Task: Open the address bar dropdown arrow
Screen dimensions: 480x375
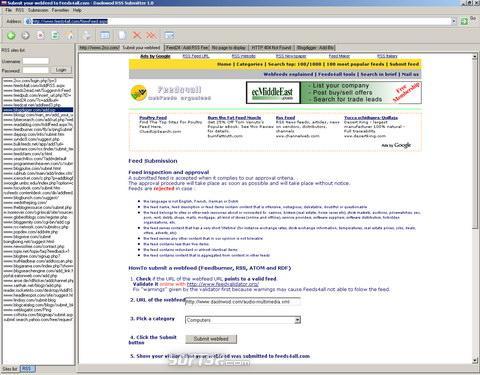Action: click(454, 21)
